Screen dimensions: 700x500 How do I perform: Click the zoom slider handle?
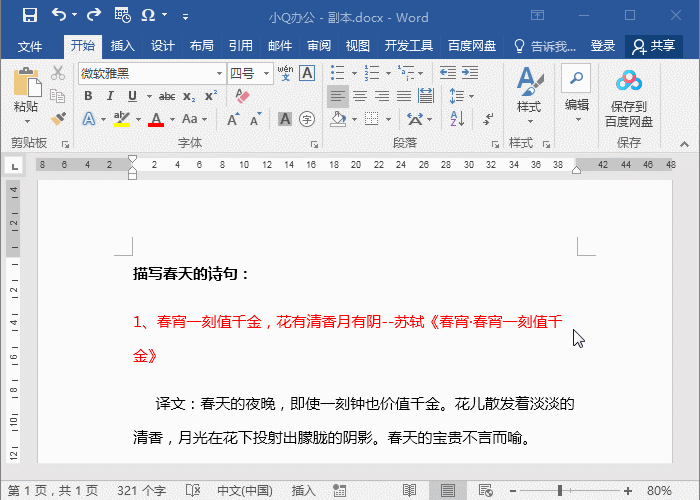tap(559, 491)
